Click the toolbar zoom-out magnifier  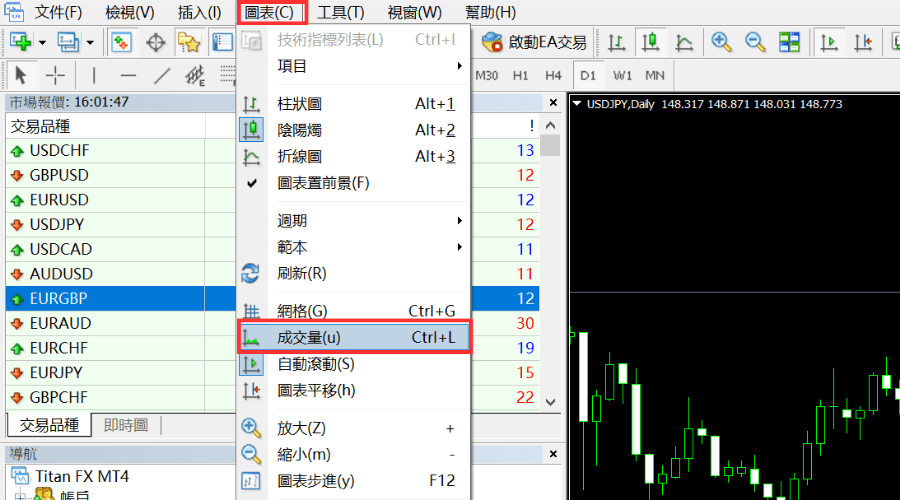[x=755, y=42]
